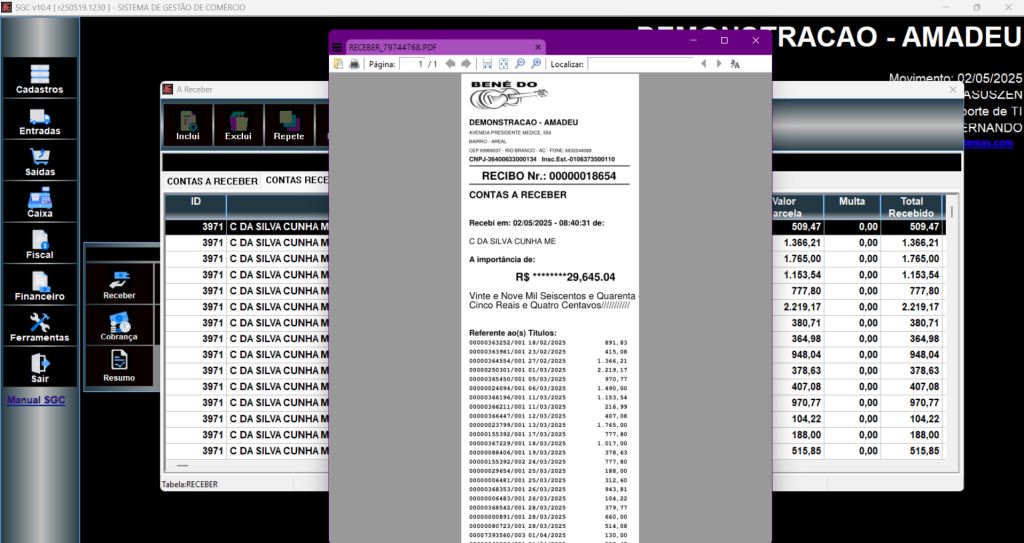The height and width of the screenshot is (543, 1024).
Task: Click the Localizar search field
Action: (x=640, y=64)
